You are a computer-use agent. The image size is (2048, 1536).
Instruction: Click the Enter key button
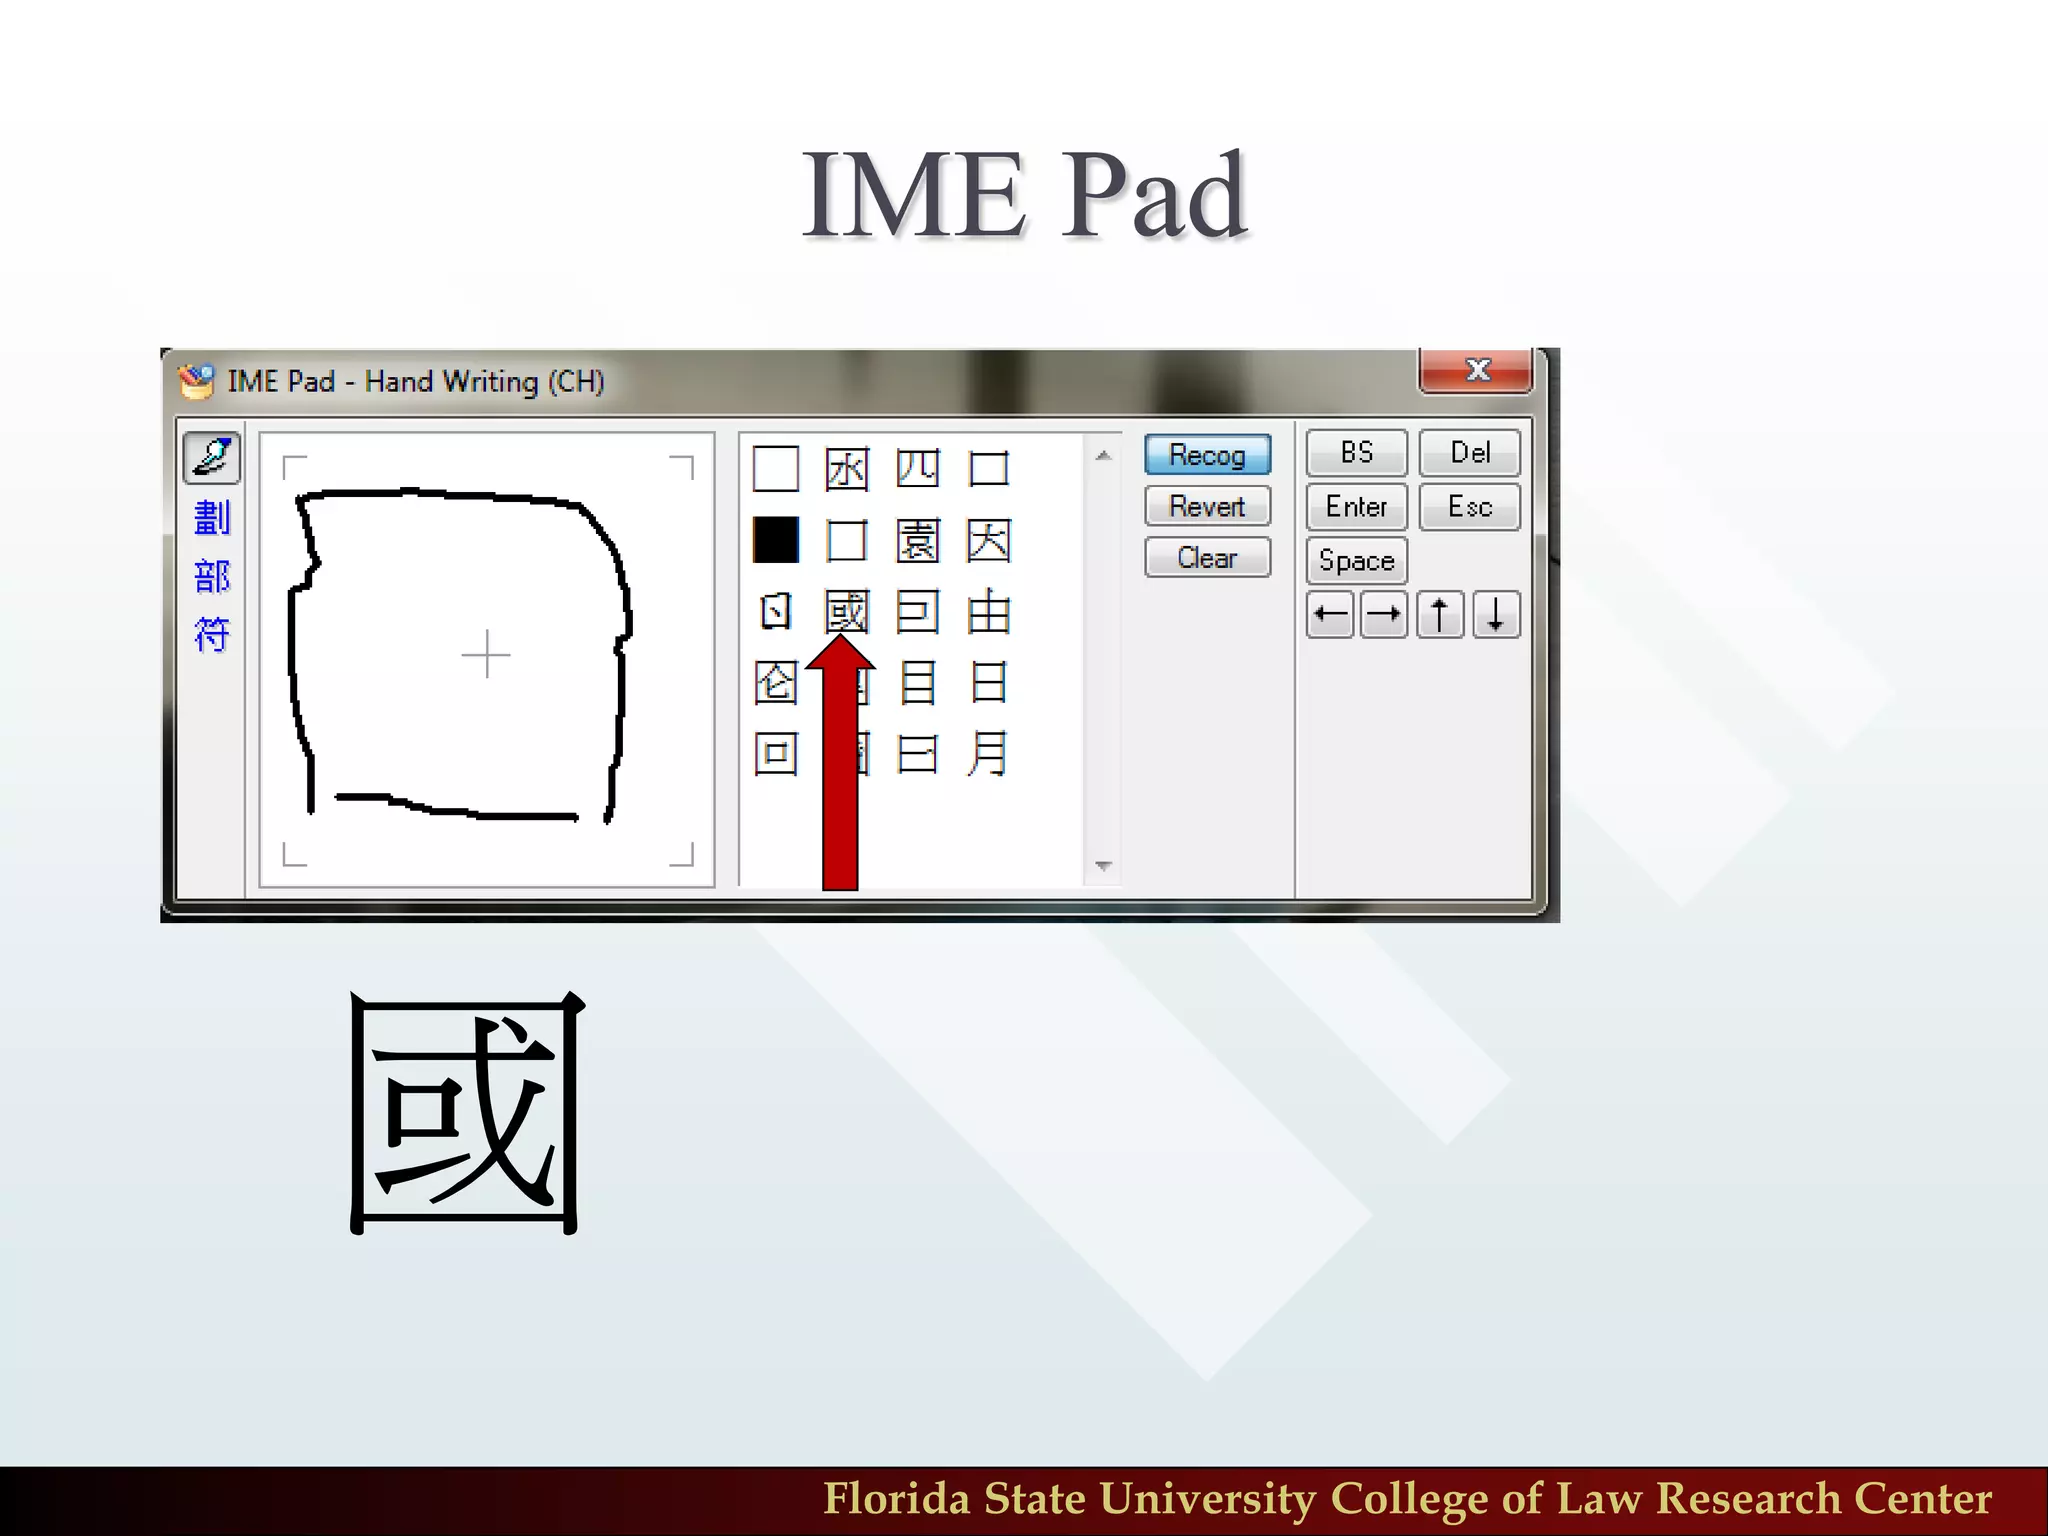coord(1356,507)
